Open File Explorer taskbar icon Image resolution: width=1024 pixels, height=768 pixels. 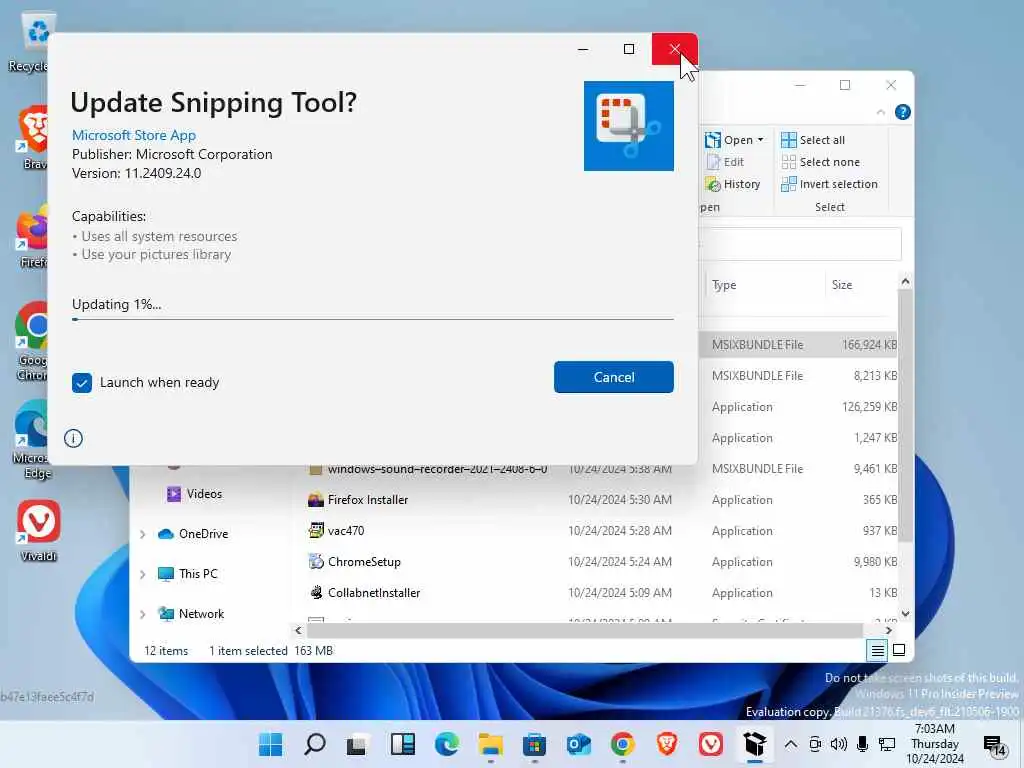[490, 744]
